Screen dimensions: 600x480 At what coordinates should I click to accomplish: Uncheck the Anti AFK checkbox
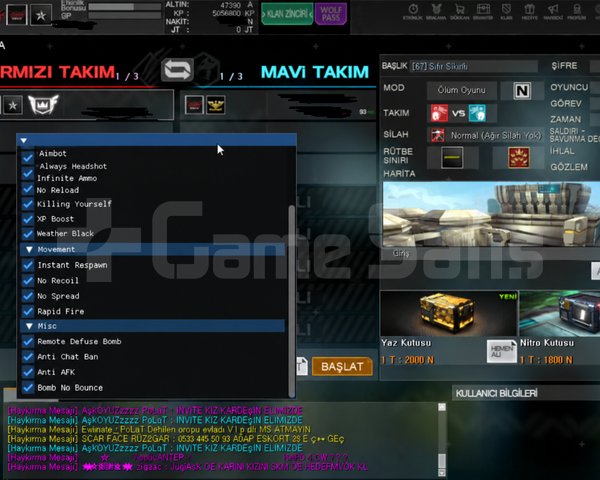pos(28,372)
